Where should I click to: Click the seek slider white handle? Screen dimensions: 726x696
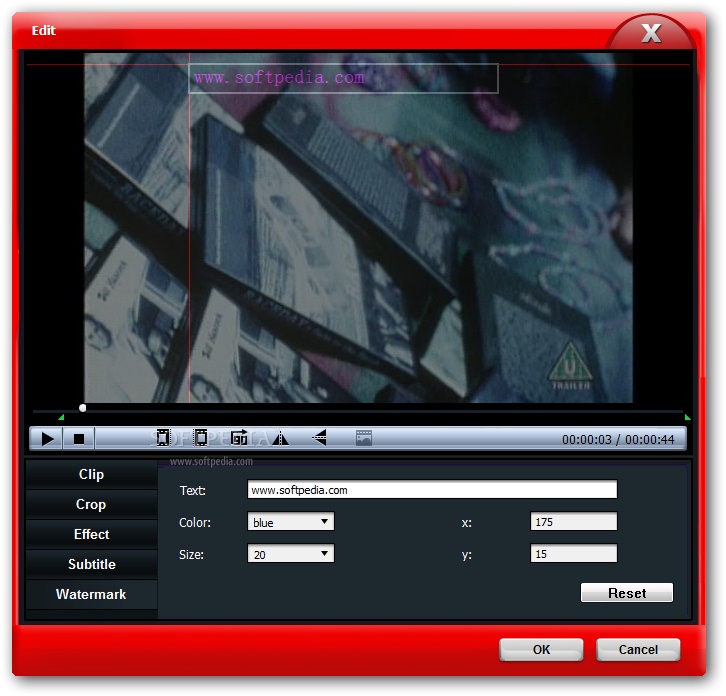tap(82, 408)
